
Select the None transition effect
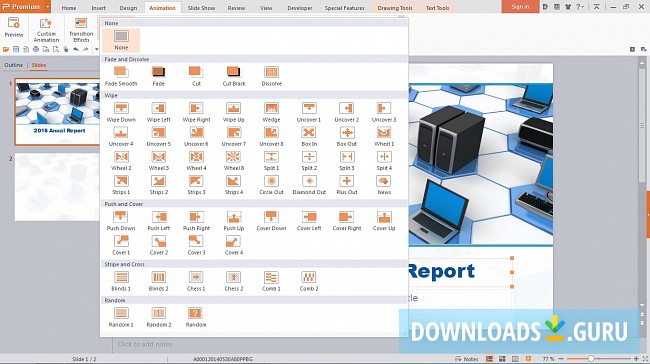121,40
